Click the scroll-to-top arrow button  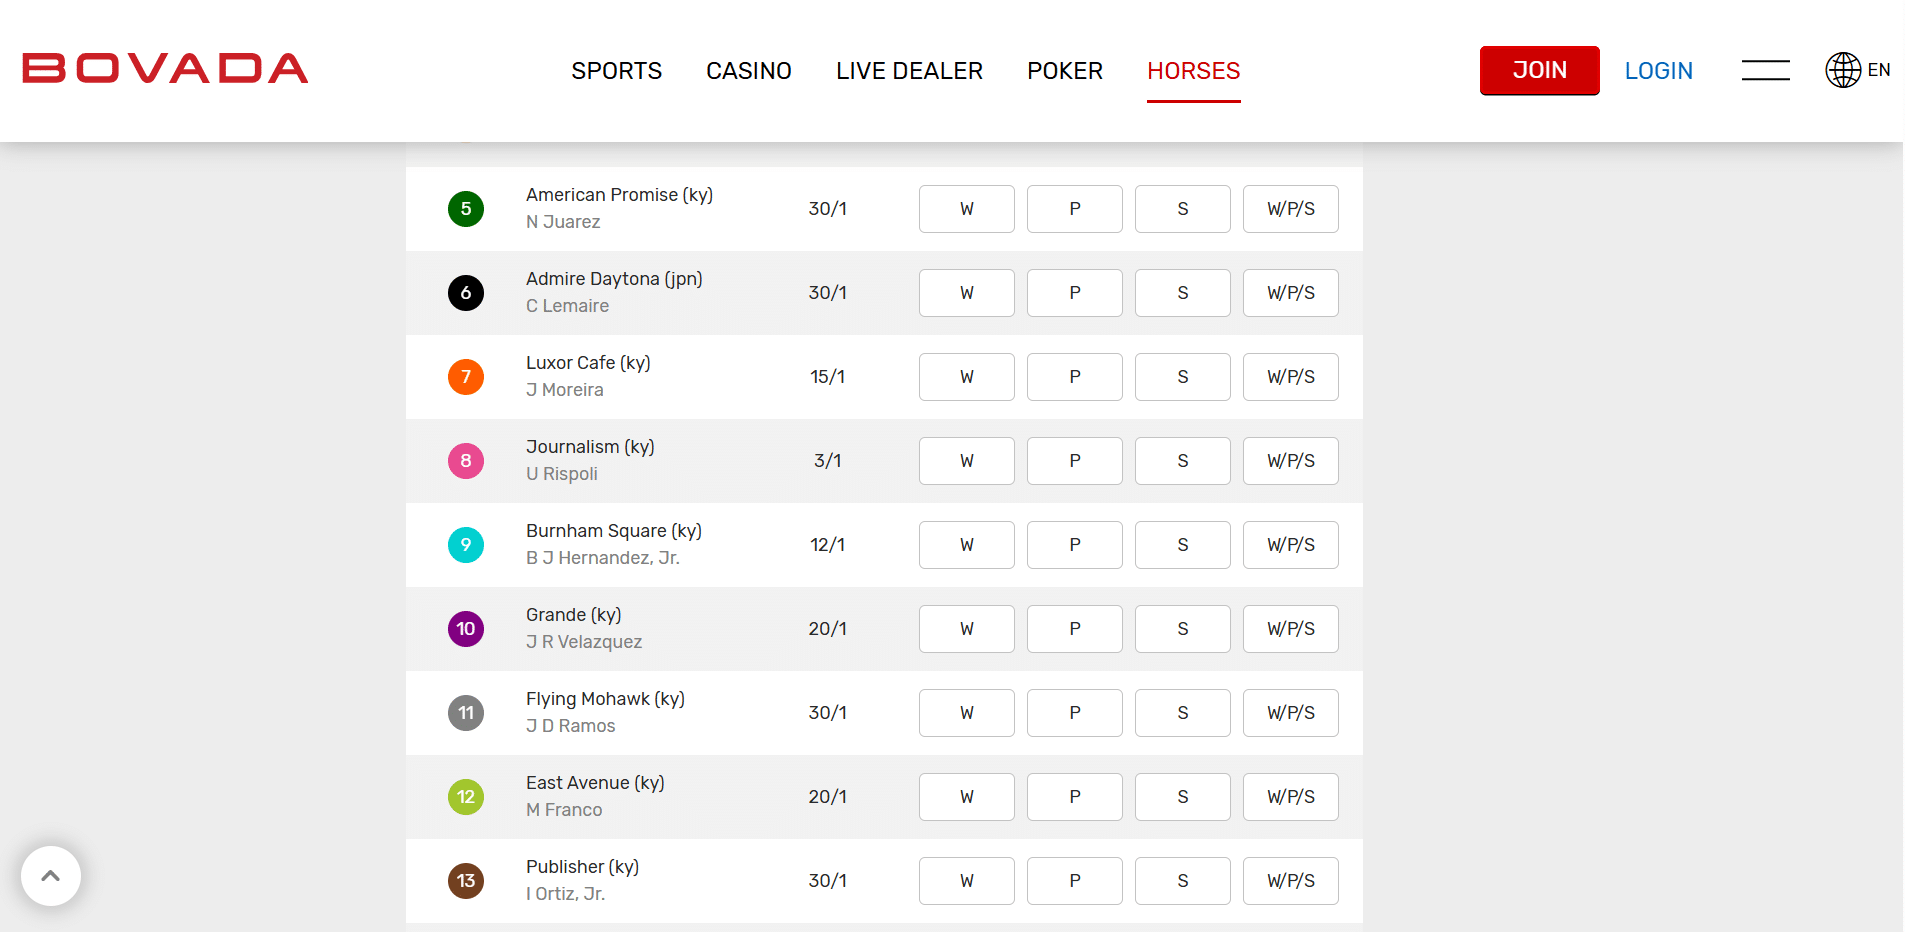[x=51, y=876]
